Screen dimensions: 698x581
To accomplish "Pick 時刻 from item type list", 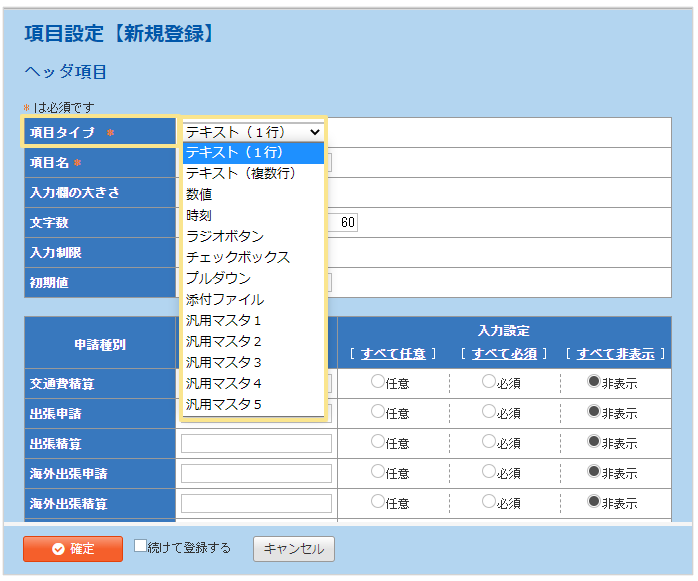I will tap(199, 215).
